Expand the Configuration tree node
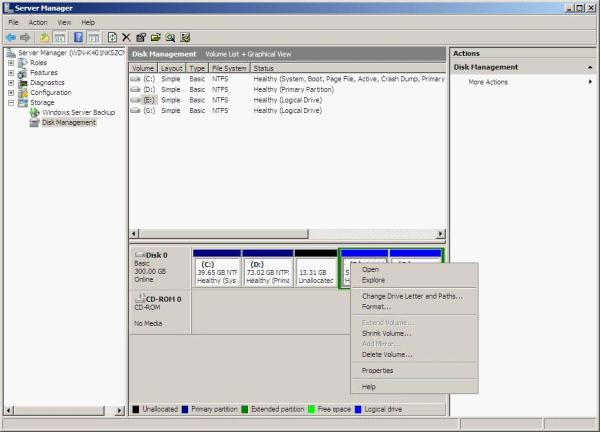 pos(11,93)
